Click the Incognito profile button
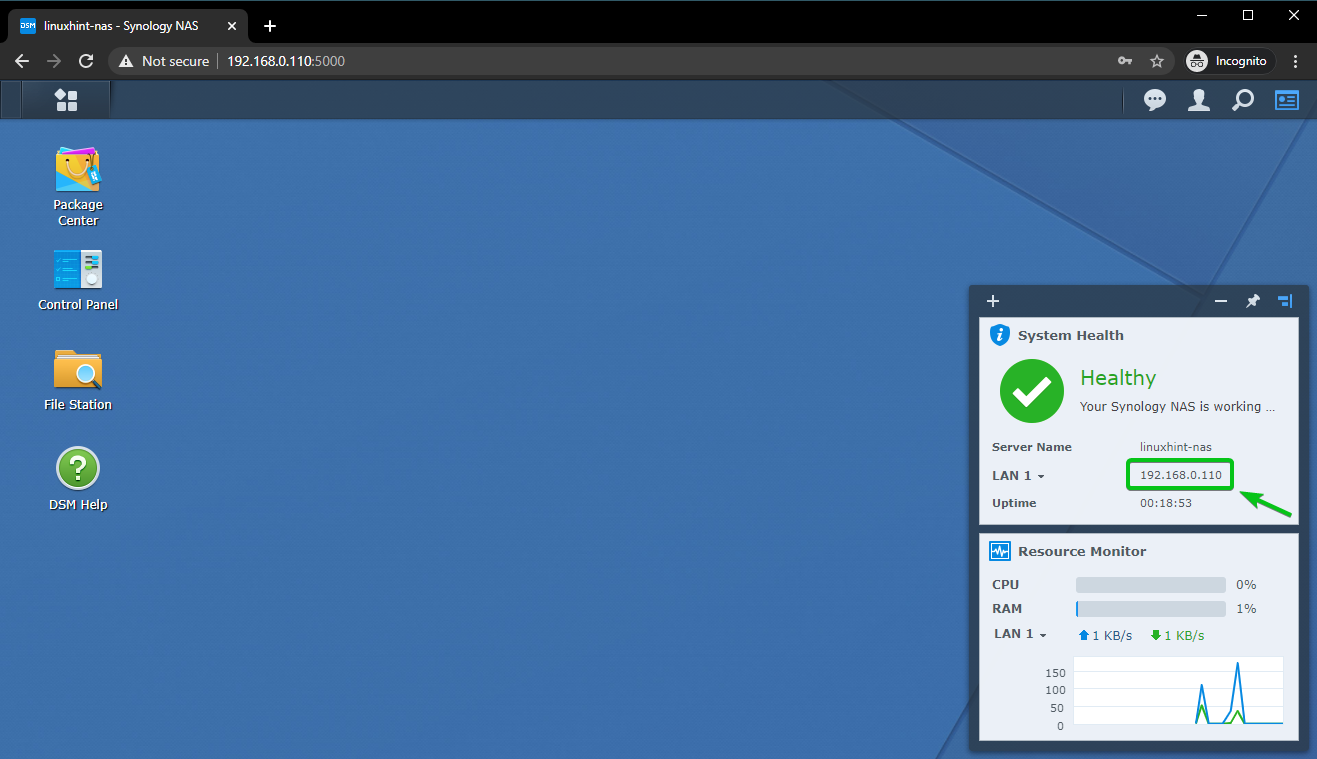The width and height of the screenshot is (1317, 759). (x=1228, y=61)
